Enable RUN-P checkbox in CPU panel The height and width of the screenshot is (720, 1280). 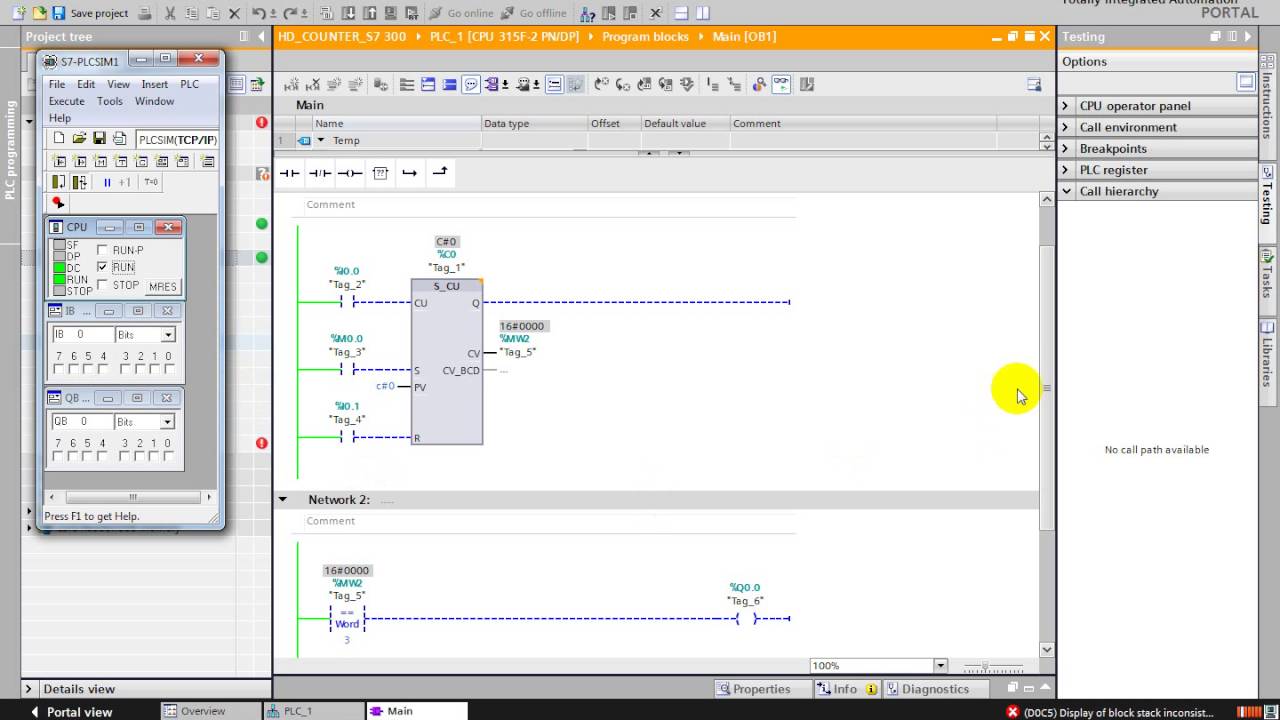point(102,250)
